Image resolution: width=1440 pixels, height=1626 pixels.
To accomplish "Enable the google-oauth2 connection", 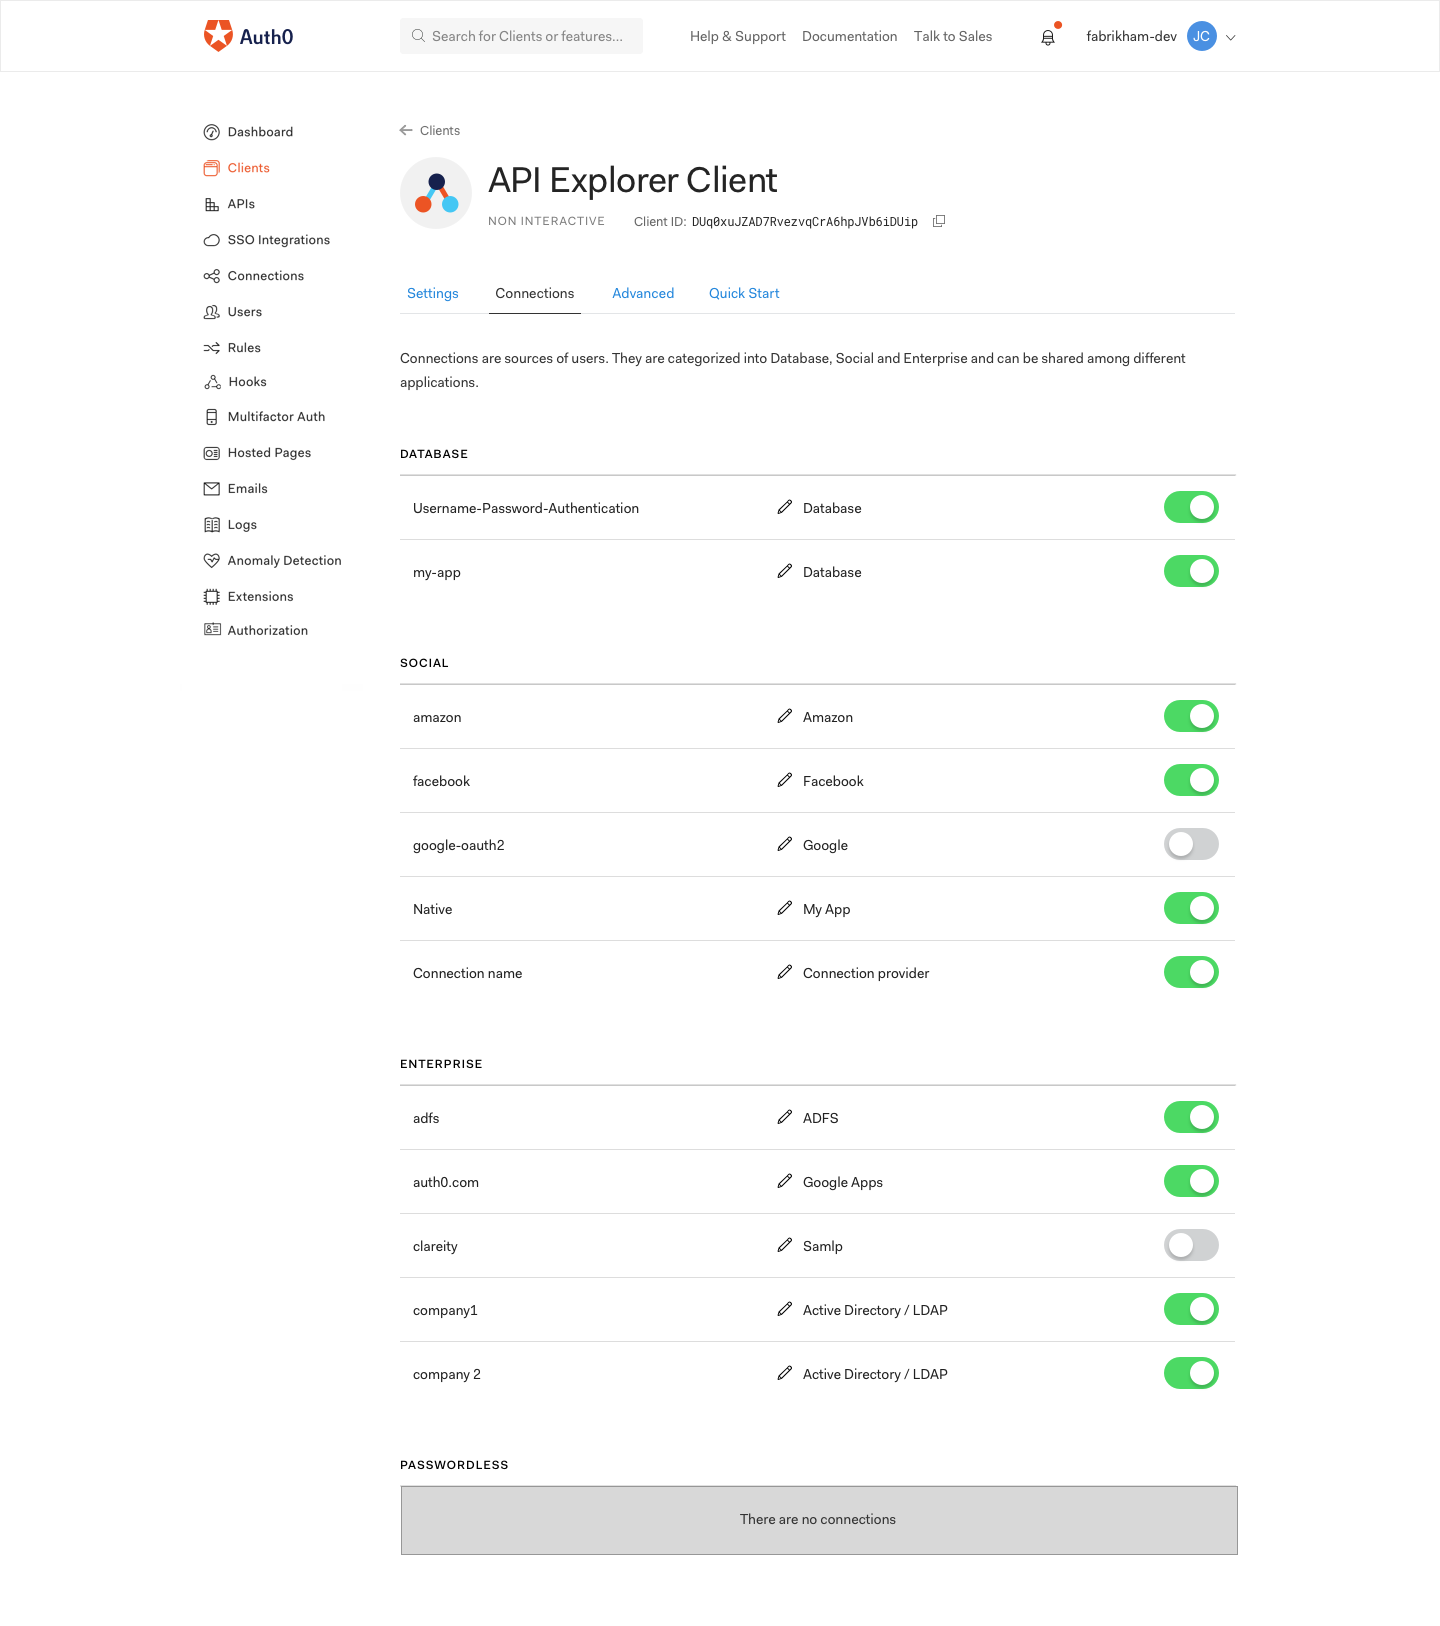I will (1190, 844).
